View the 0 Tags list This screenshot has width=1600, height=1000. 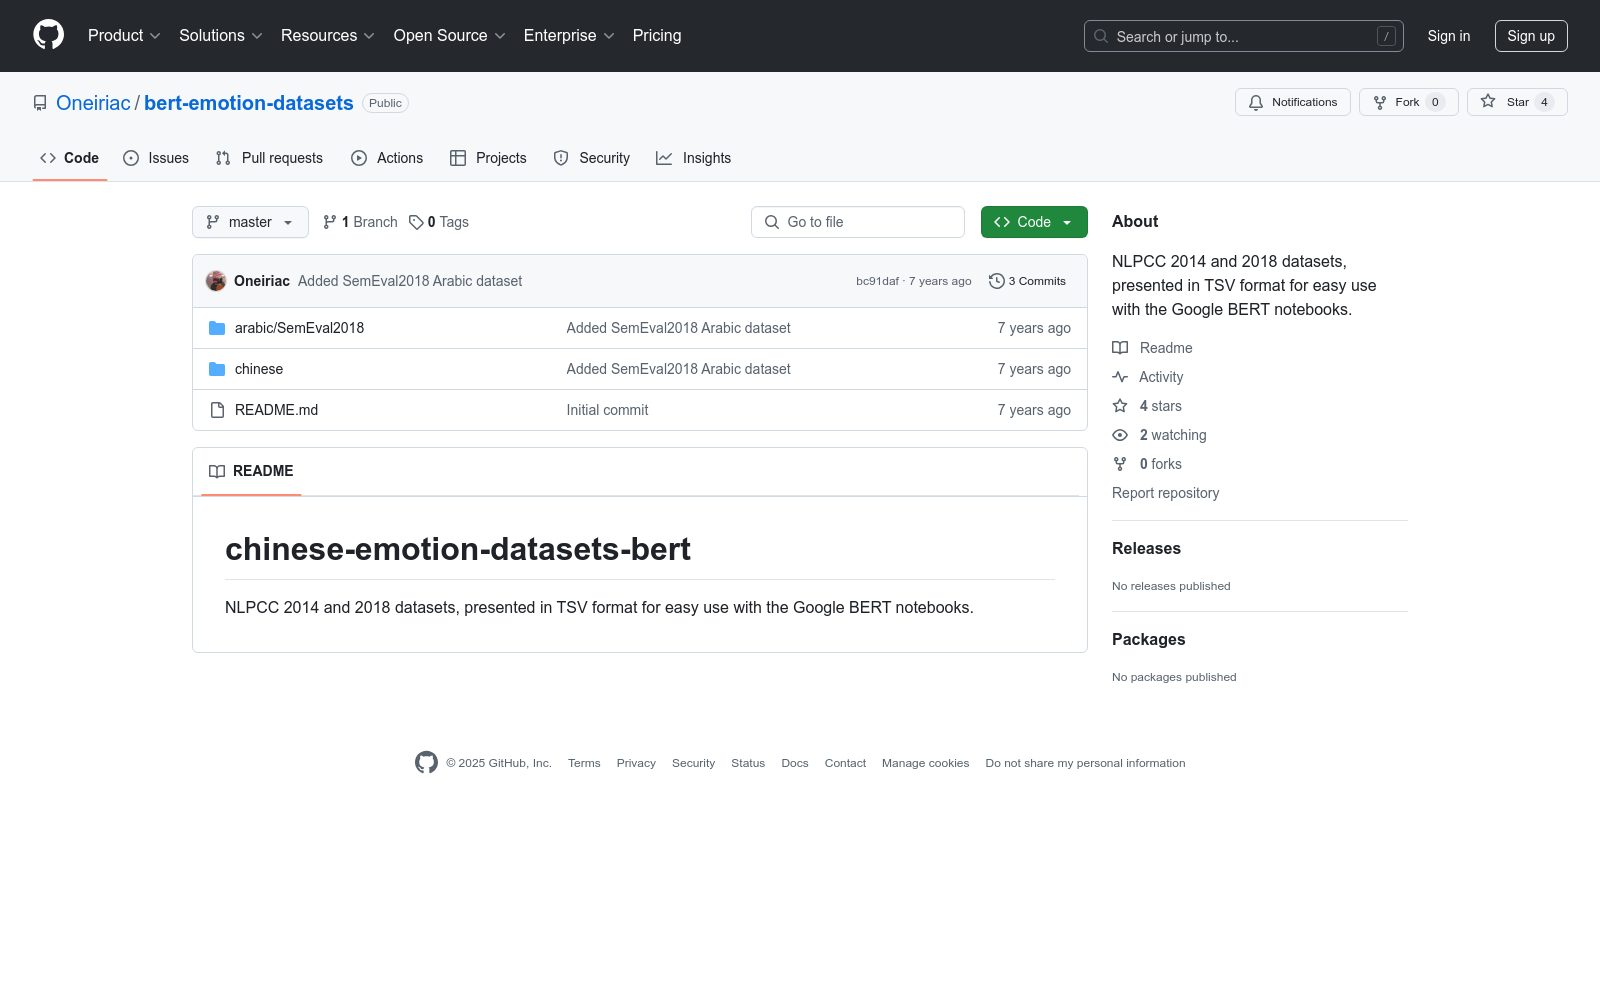[x=439, y=222]
